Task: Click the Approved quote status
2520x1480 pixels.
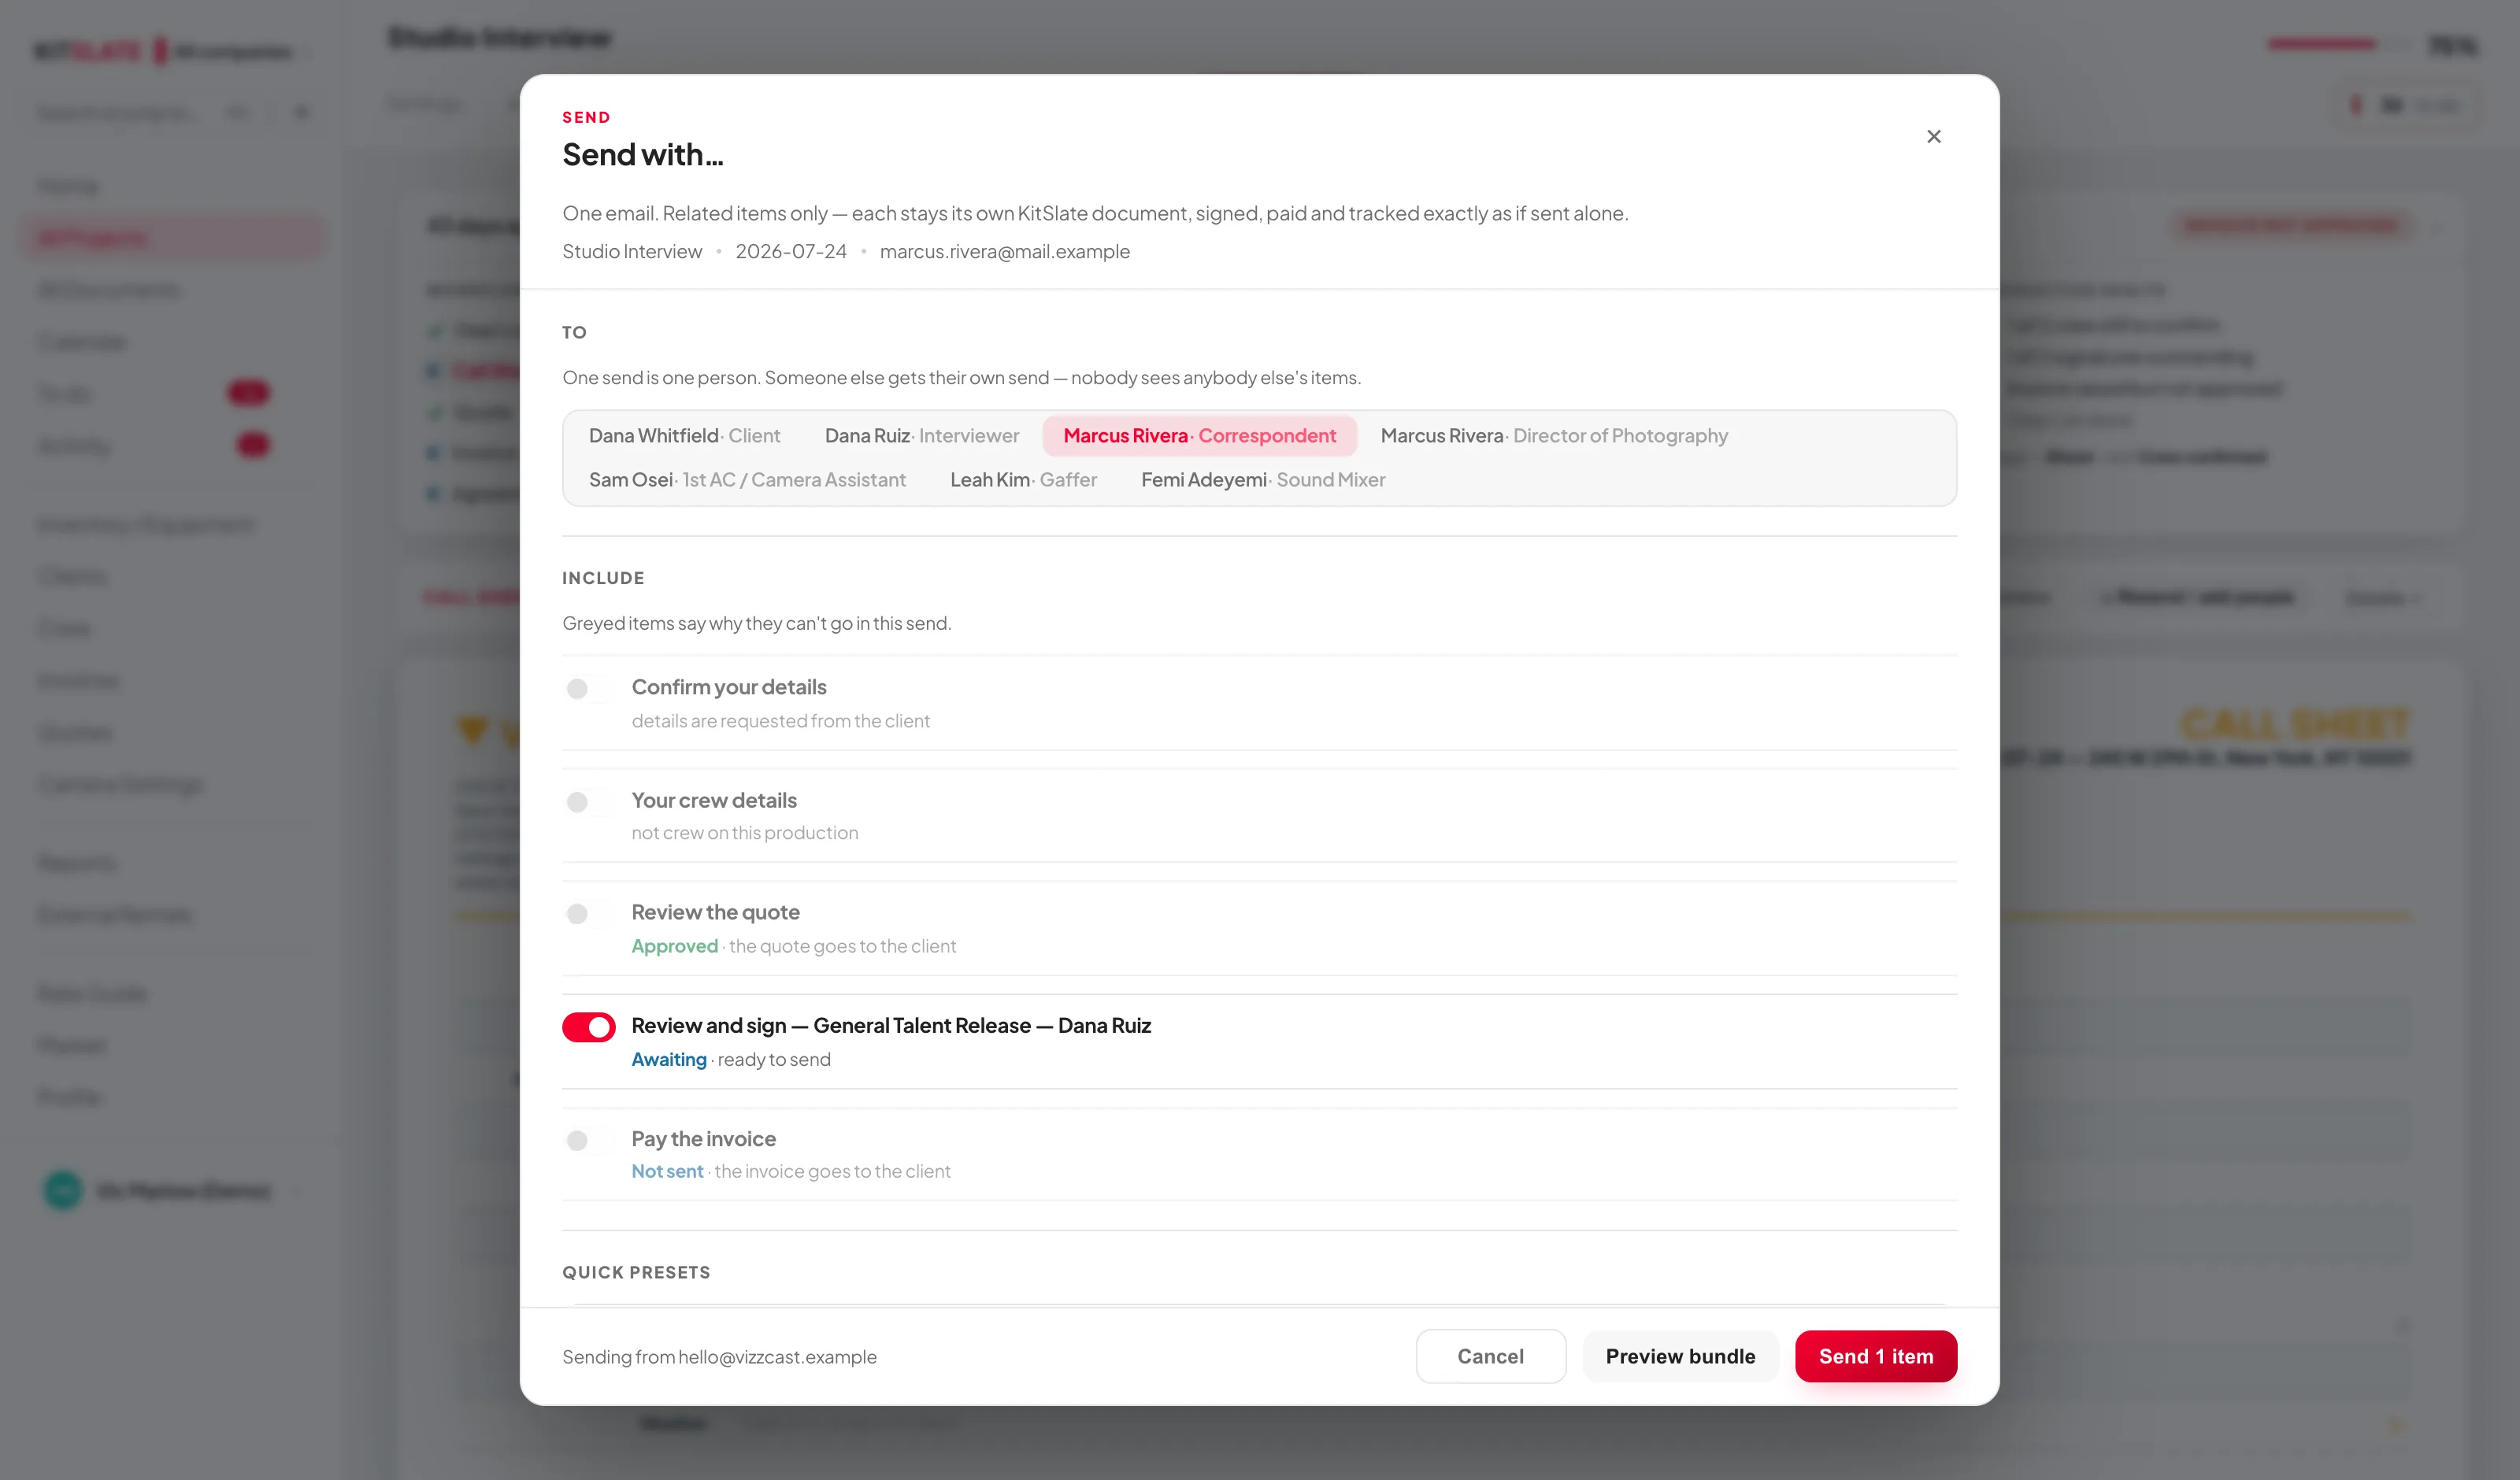Action: point(674,946)
